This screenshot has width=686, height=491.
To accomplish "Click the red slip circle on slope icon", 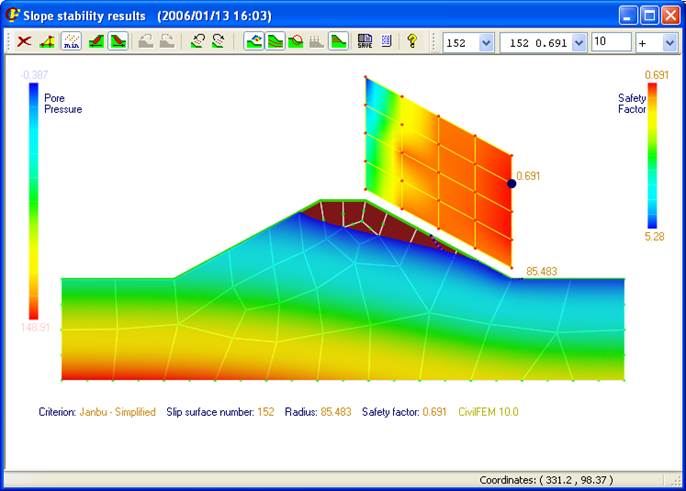I will pyautogui.click(x=296, y=42).
